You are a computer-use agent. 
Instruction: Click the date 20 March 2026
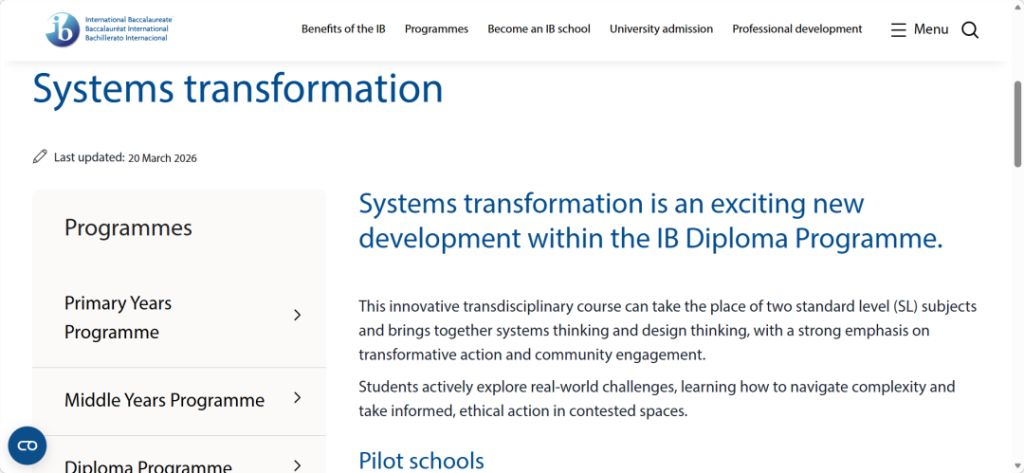point(162,158)
